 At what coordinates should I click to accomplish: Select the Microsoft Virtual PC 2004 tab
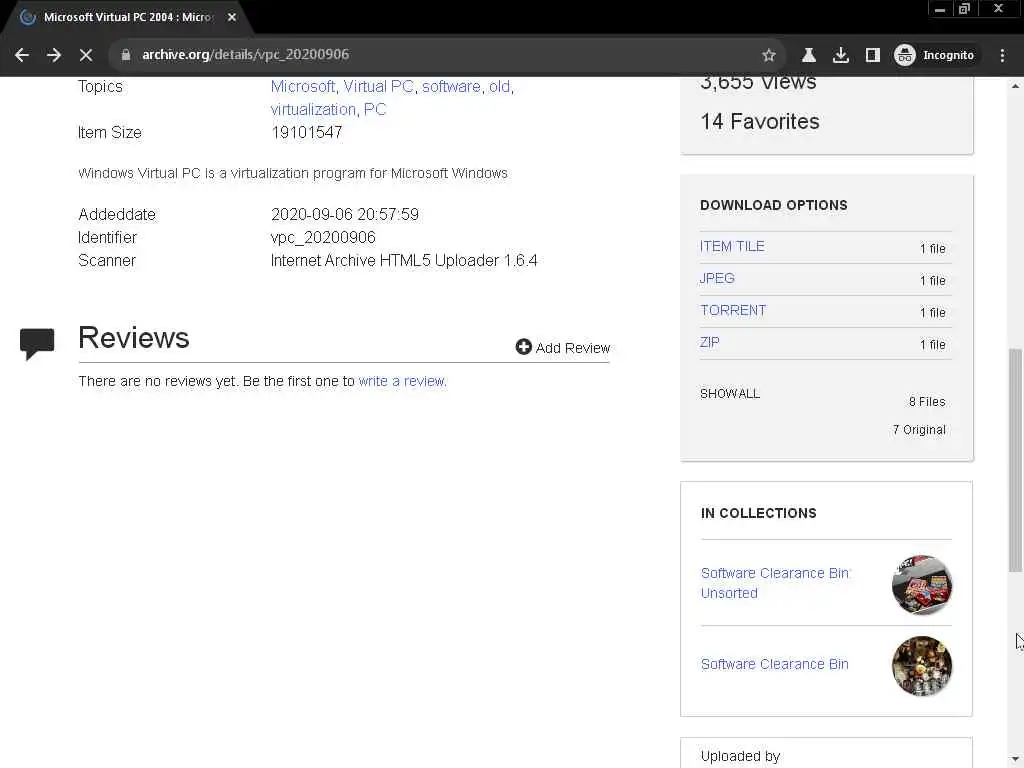coord(127,17)
